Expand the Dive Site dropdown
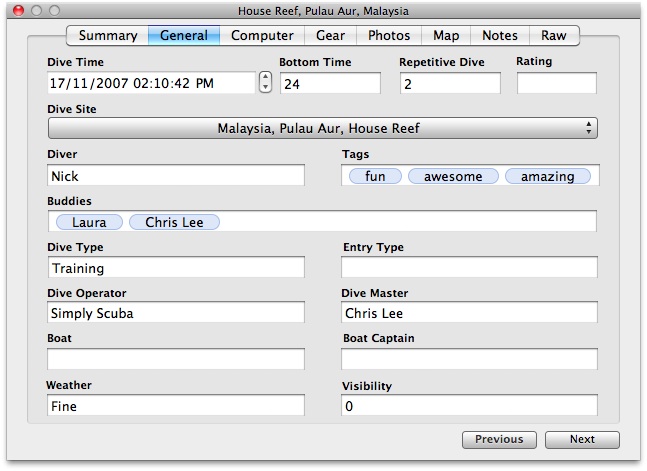Image resolution: width=647 pixels, height=471 pixels. (322, 129)
